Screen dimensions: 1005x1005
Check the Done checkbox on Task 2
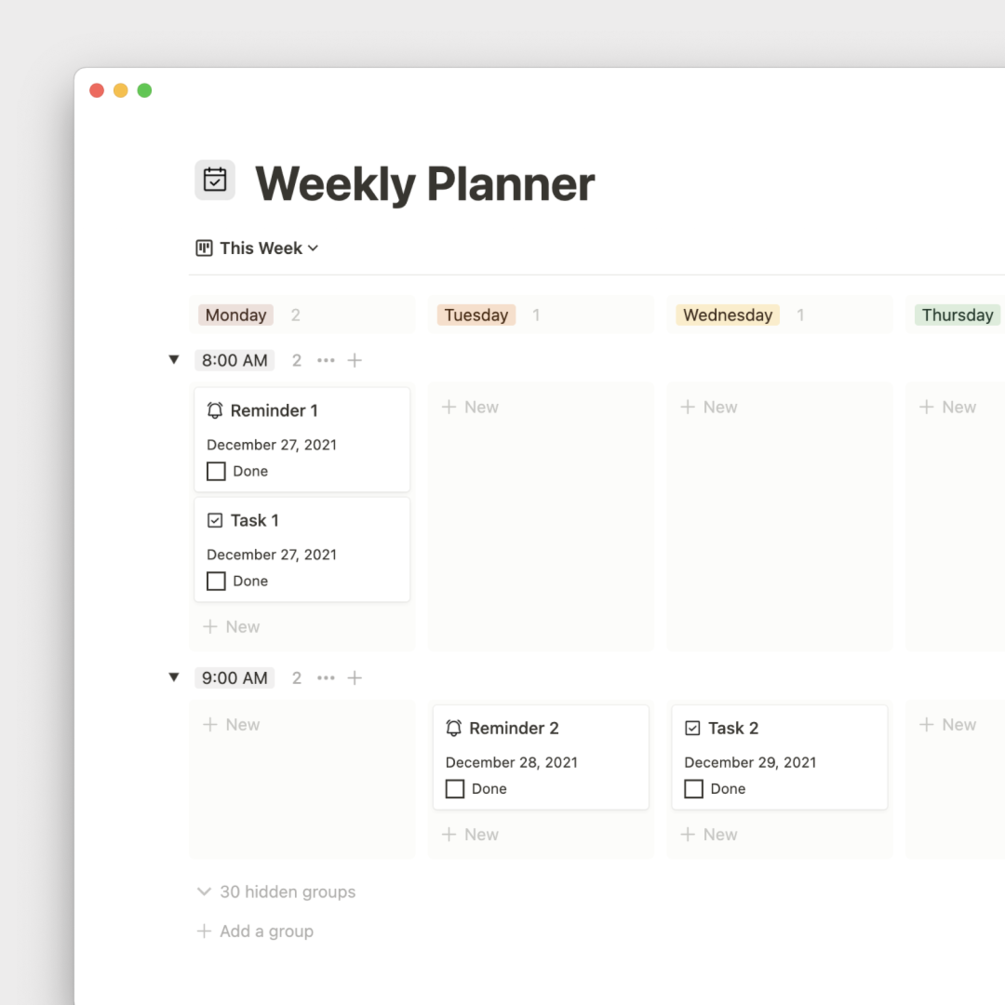(x=694, y=789)
